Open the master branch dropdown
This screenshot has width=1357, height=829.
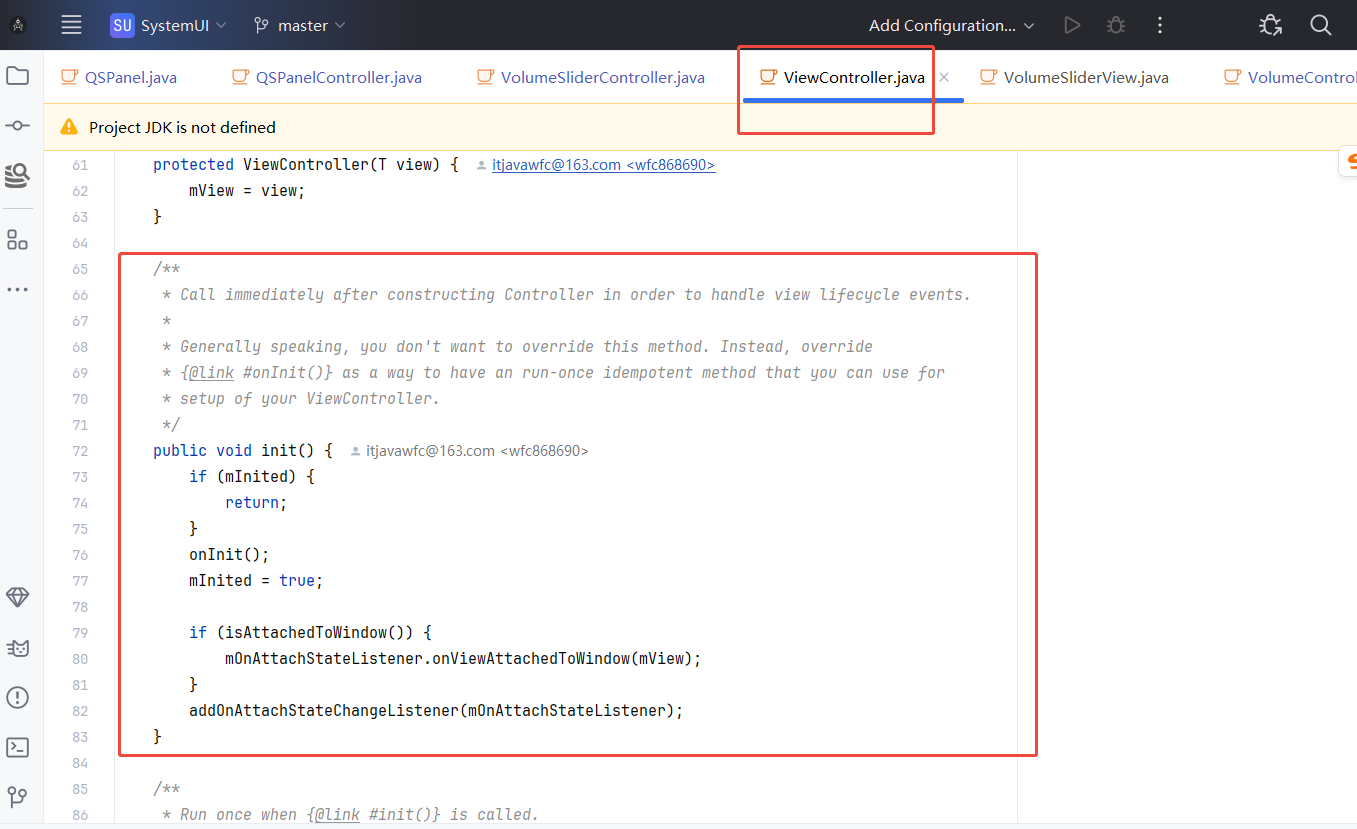tap(298, 25)
